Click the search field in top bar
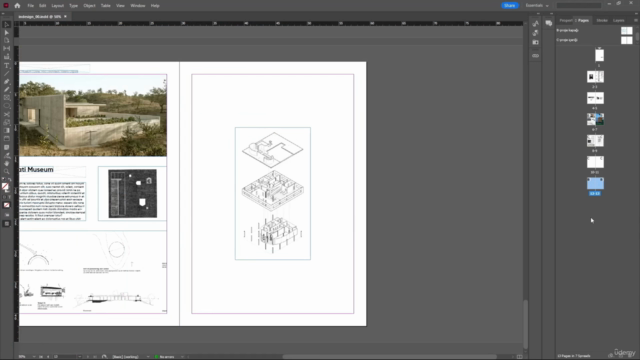 click(579, 6)
